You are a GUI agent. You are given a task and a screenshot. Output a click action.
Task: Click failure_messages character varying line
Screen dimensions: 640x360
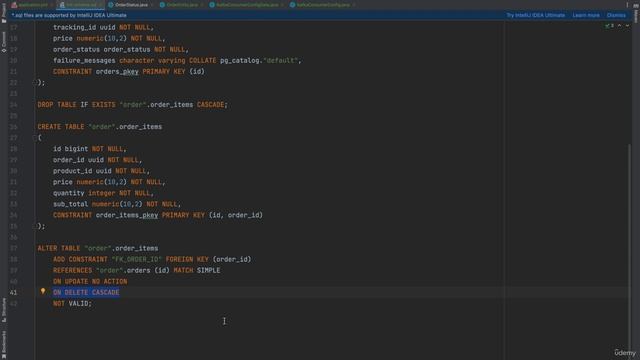click(177, 60)
